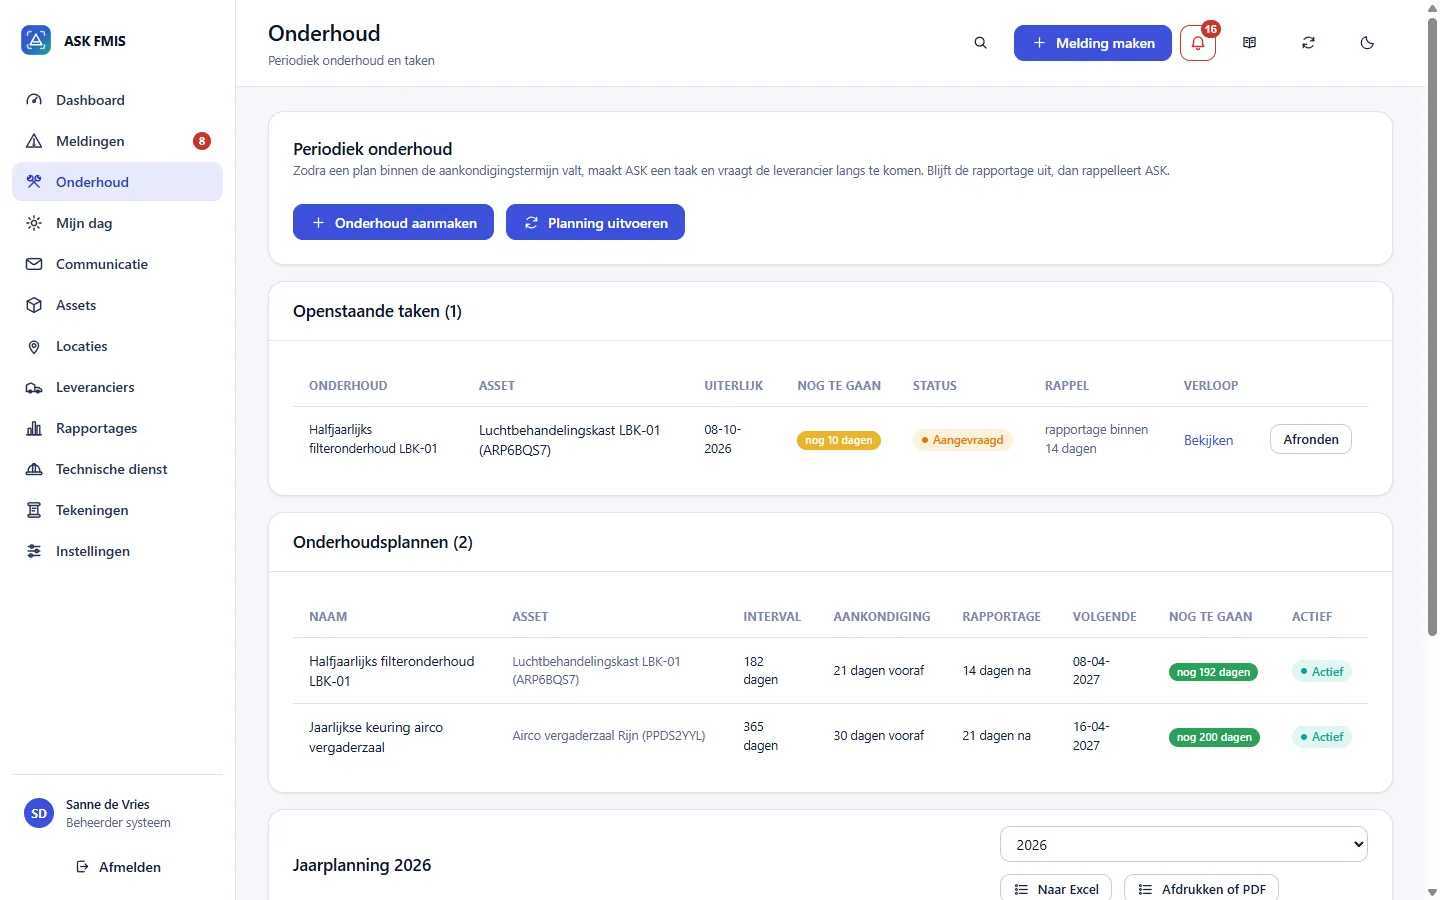Click Bekijken link in open task row
Viewport: 1440px width, 900px height.
(1208, 440)
